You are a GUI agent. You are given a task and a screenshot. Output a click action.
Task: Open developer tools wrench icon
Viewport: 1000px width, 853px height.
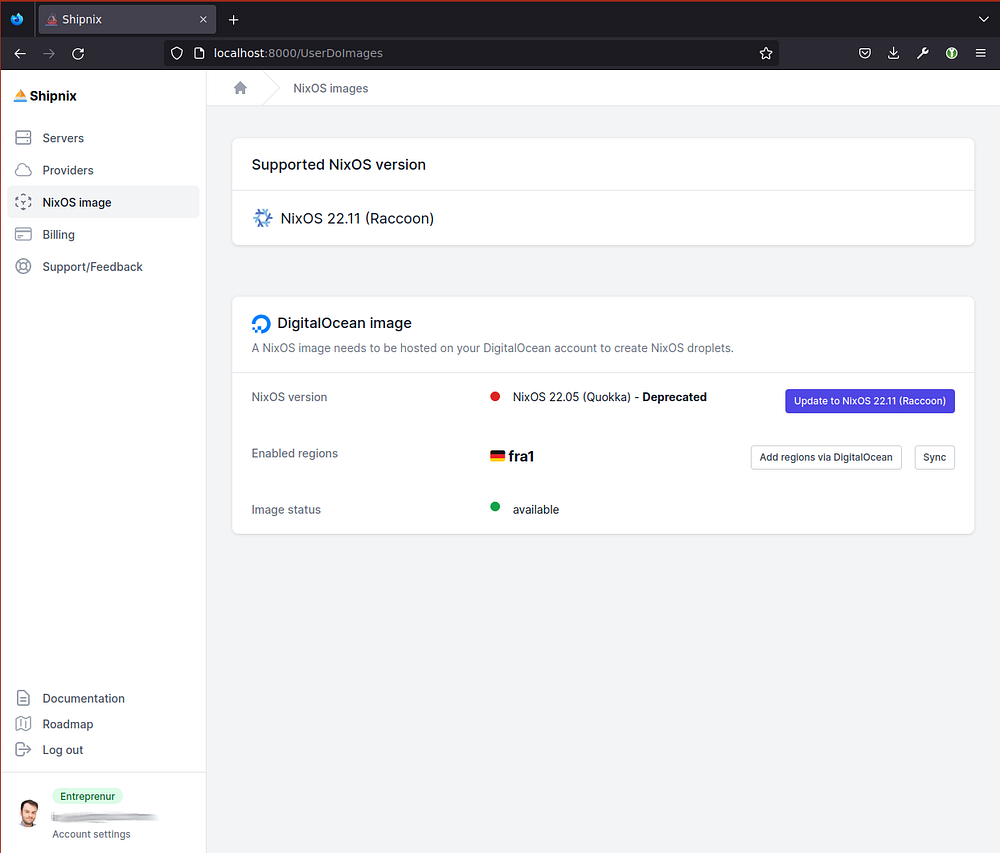tap(923, 54)
